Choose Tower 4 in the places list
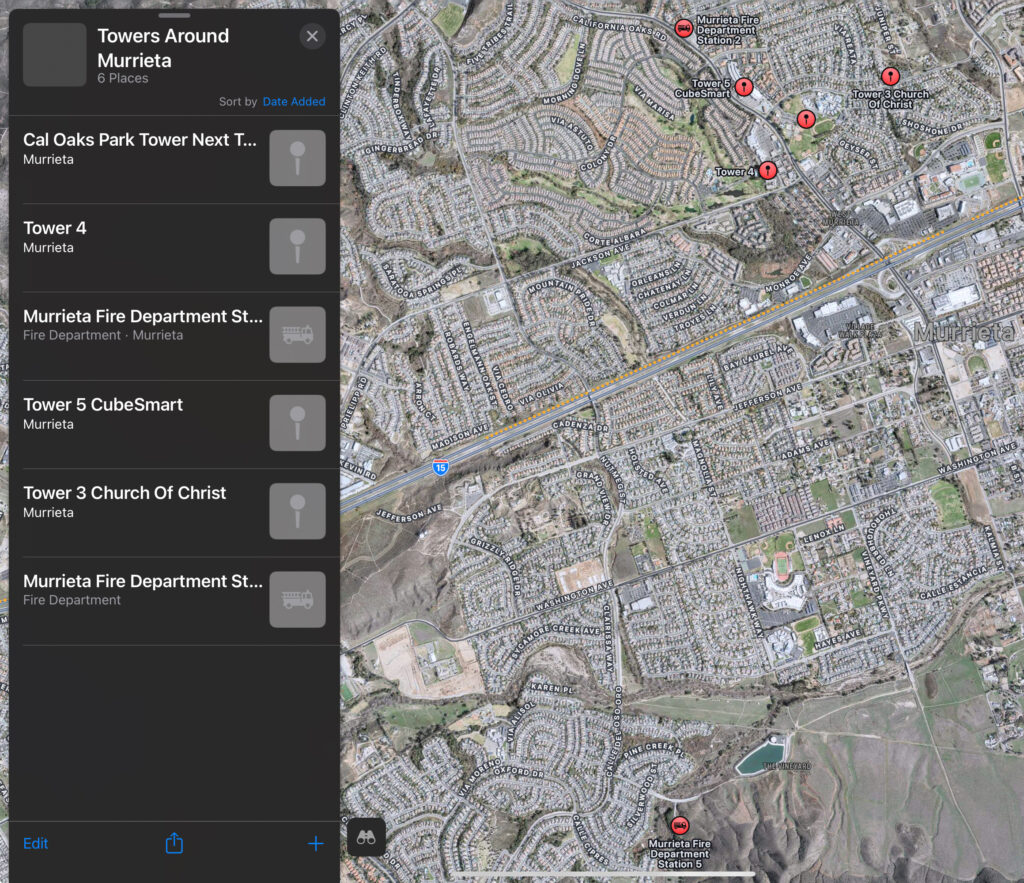The width and height of the screenshot is (1024, 883). pos(140,237)
